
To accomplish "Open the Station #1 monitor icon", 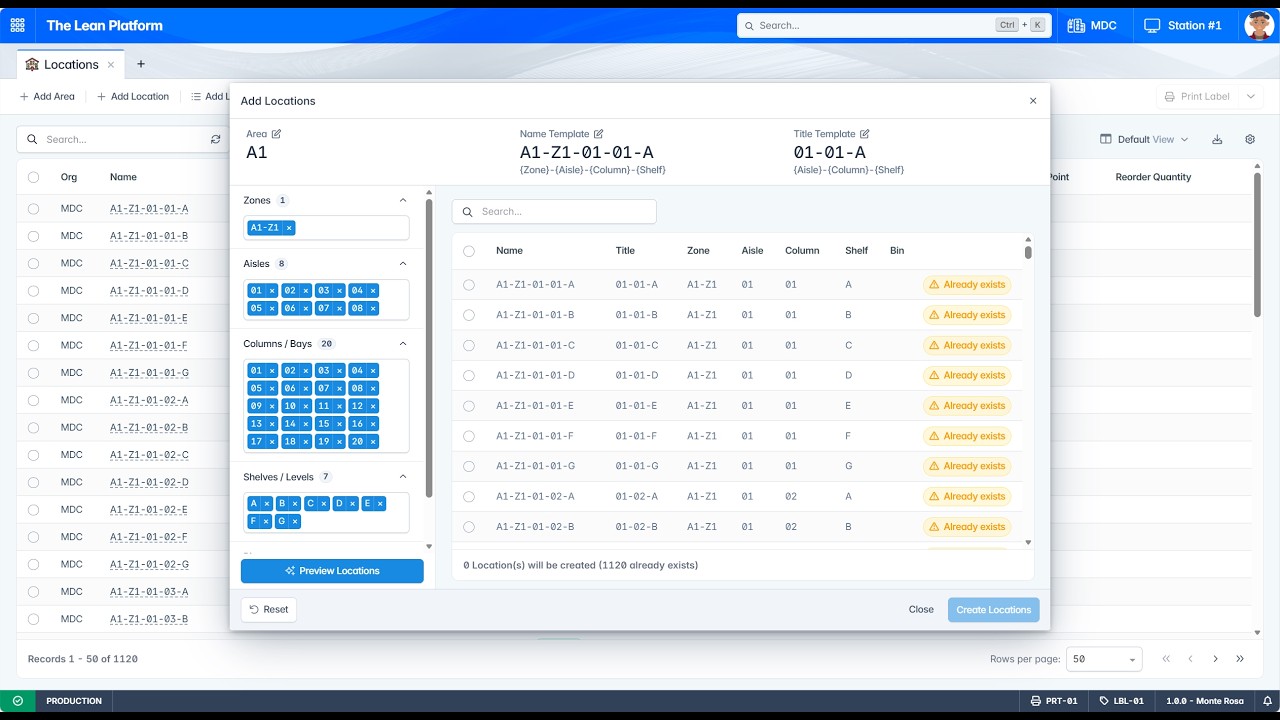I will (x=1152, y=25).
